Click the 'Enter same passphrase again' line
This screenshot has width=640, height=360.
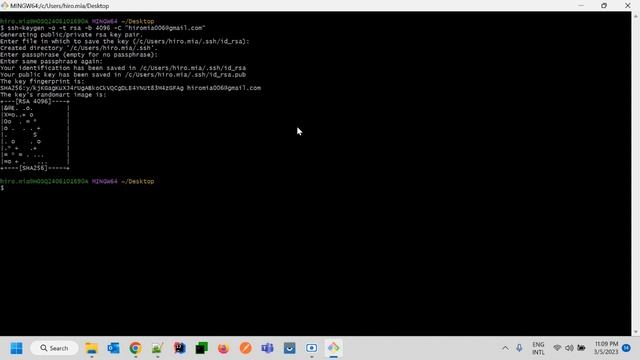pos(51,61)
